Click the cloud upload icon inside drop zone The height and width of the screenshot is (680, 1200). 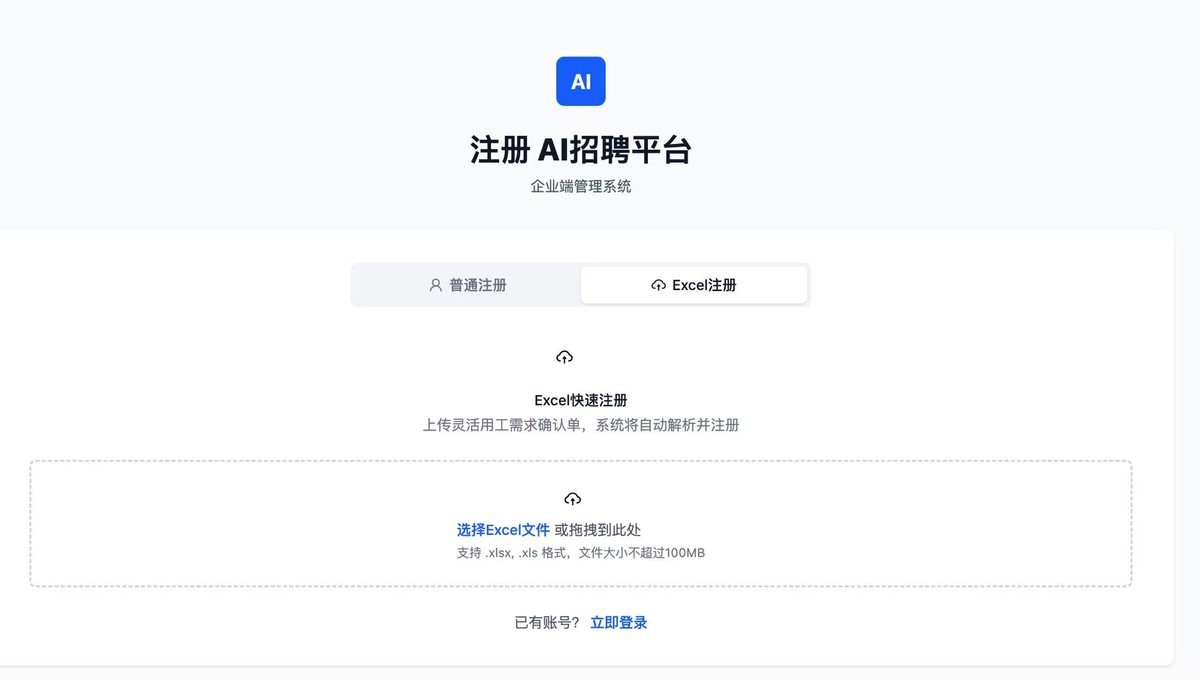(x=572, y=498)
